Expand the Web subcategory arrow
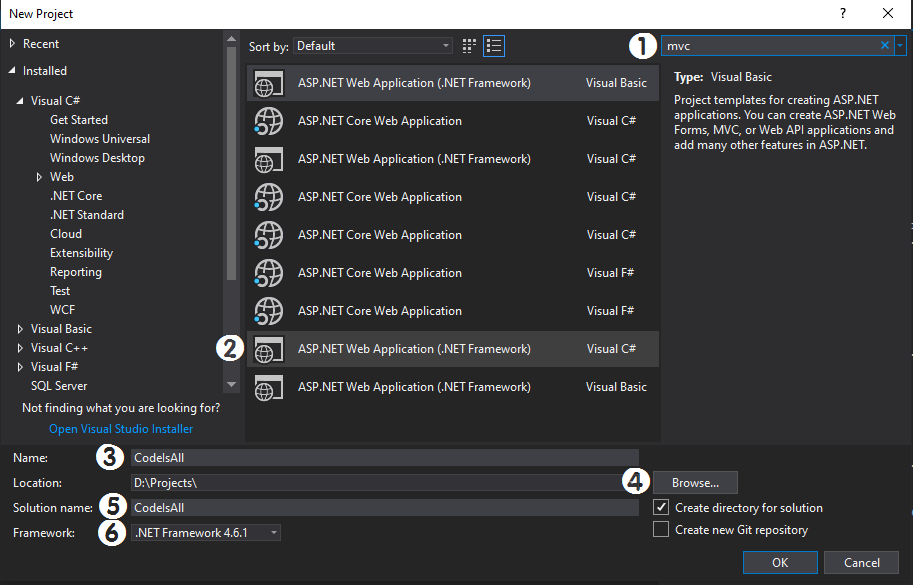913x585 pixels. coord(39,177)
